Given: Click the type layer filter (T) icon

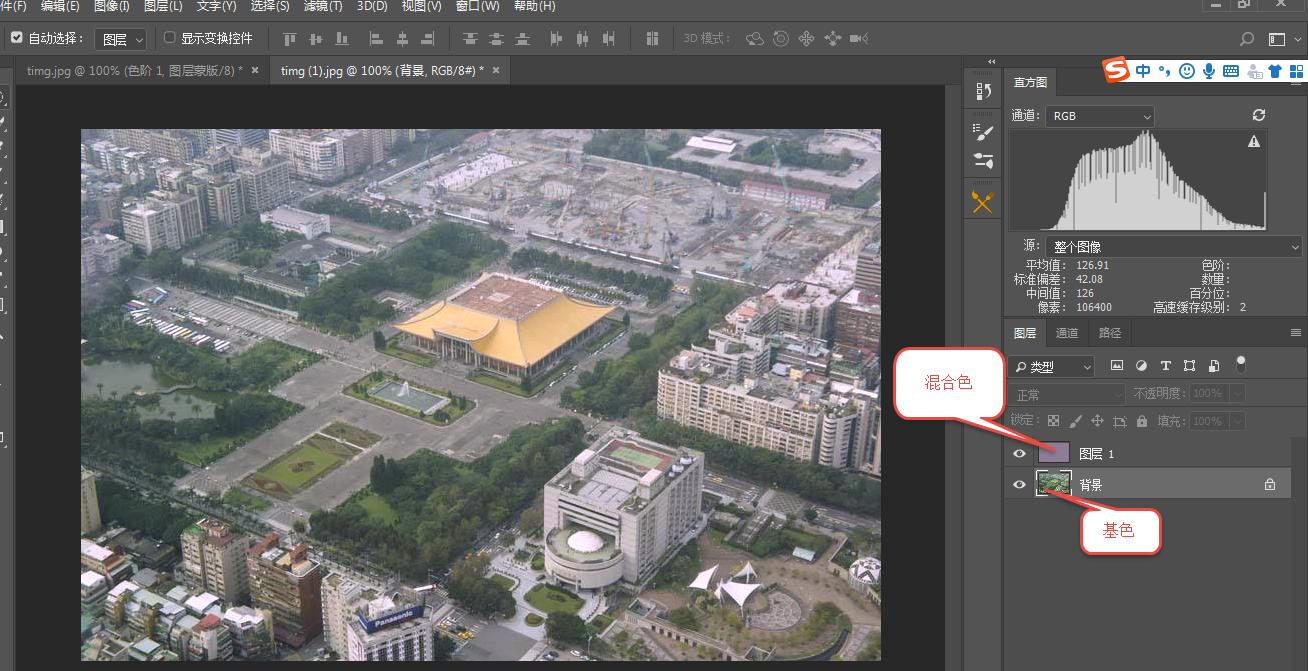Looking at the screenshot, I should tap(1166, 365).
